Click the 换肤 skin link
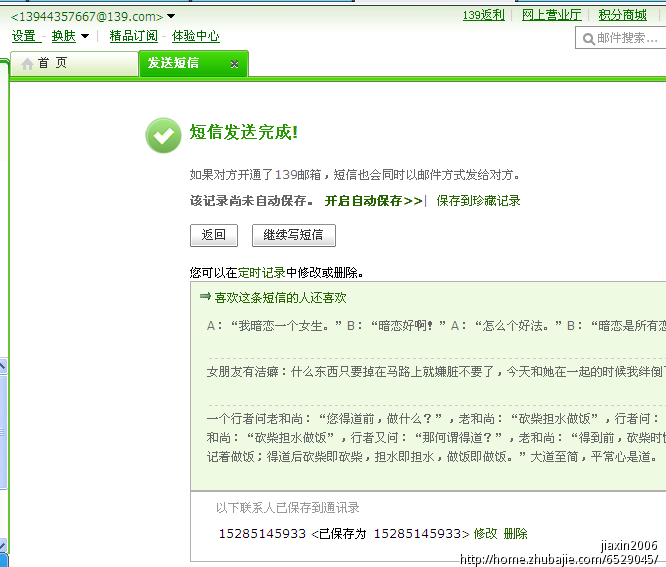This screenshot has width=666, height=567. 63,36
